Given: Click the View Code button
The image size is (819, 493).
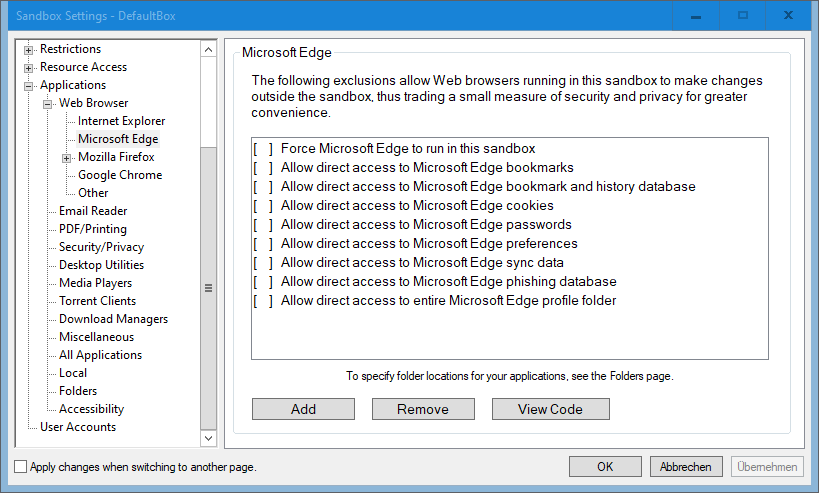Looking at the screenshot, I should tap(551, 409).
